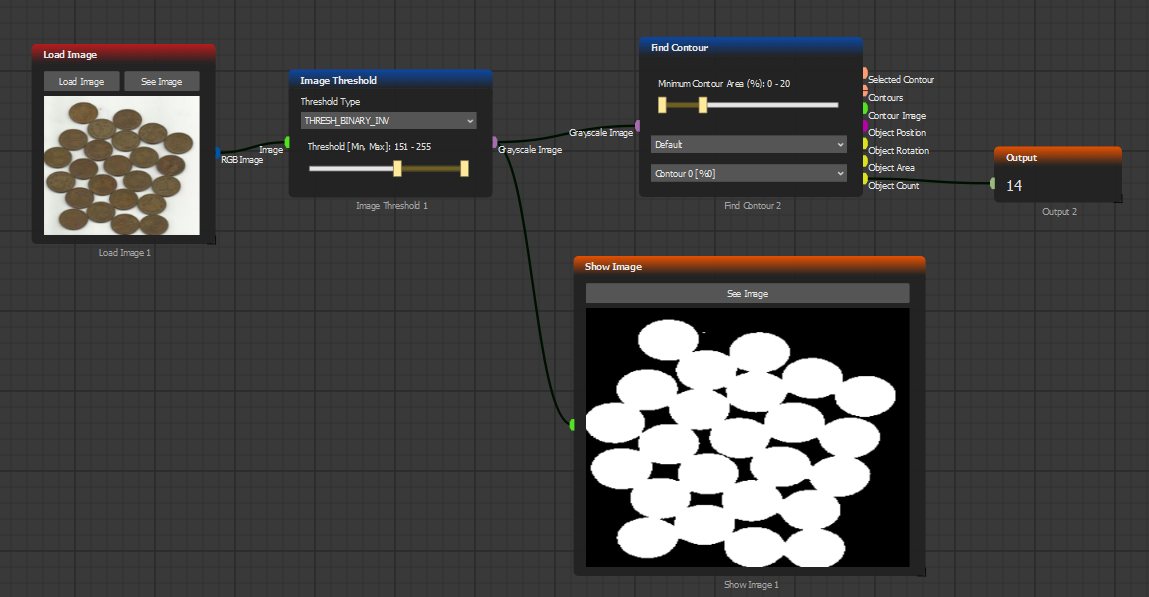Click the coins thumbnail in Load Image node
The height and width of the screenshot is (597, 1149).
121,165
